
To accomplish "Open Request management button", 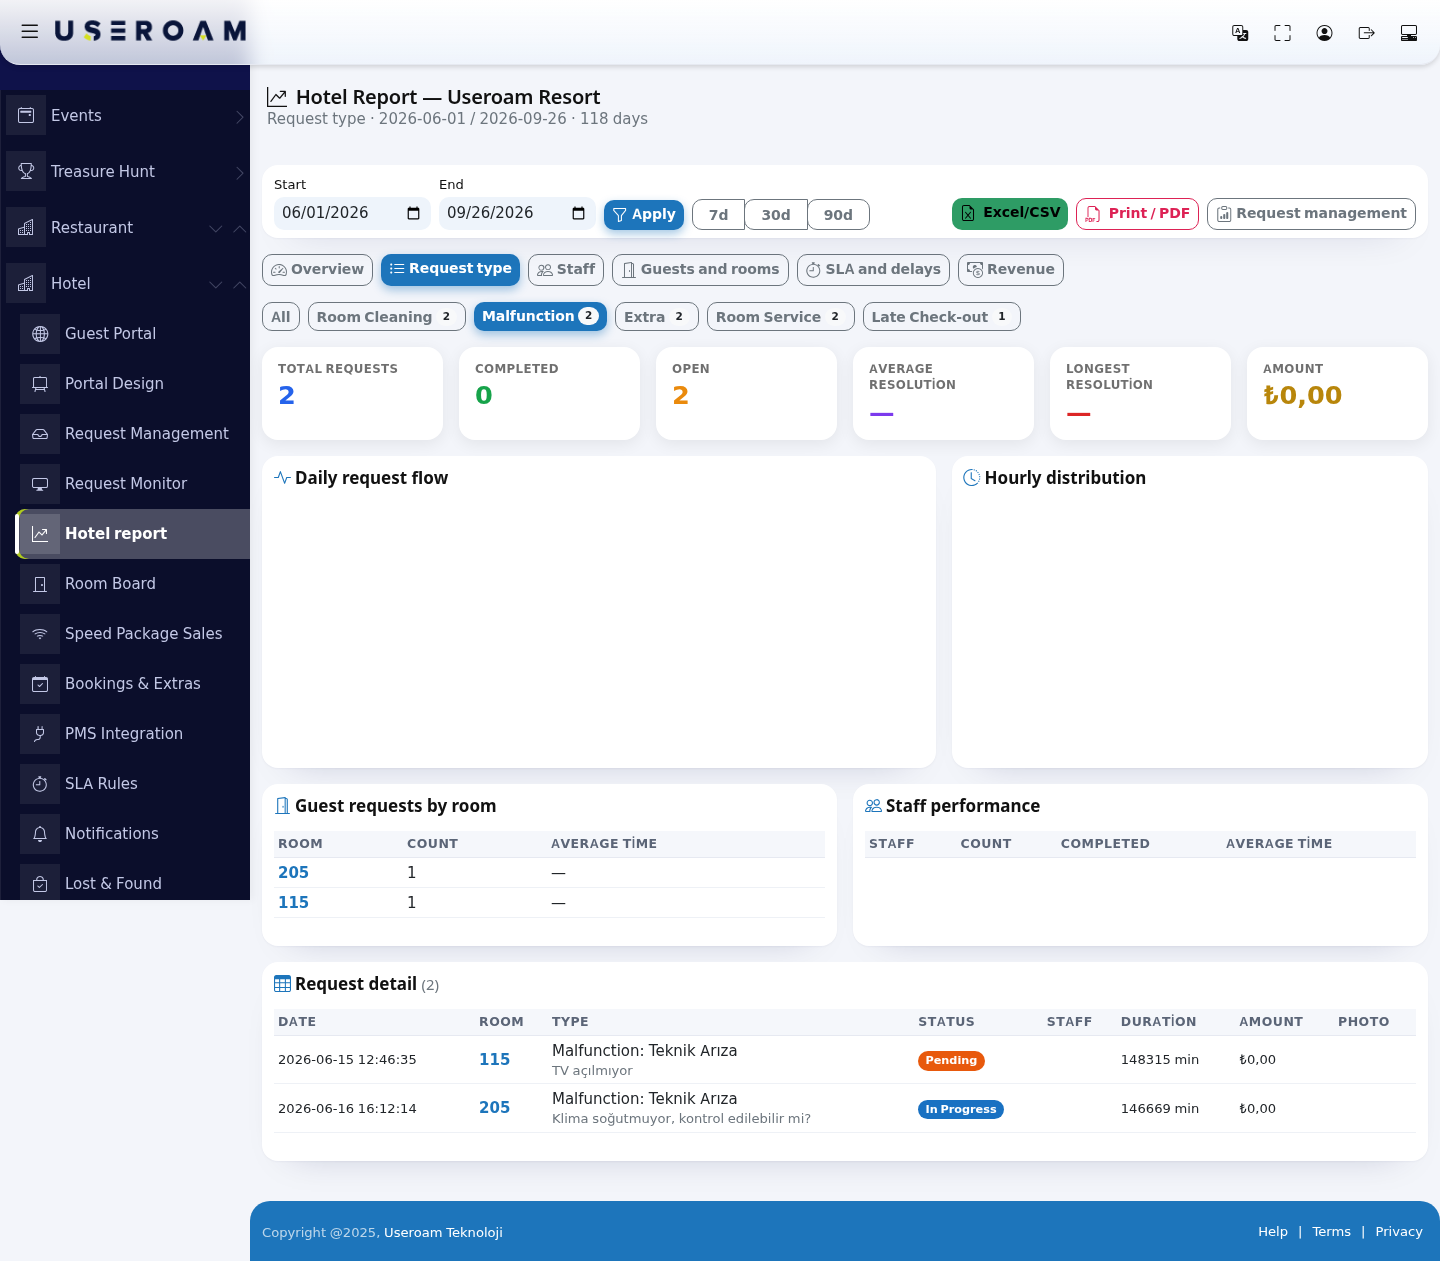I will click(x=1311, y=214).
